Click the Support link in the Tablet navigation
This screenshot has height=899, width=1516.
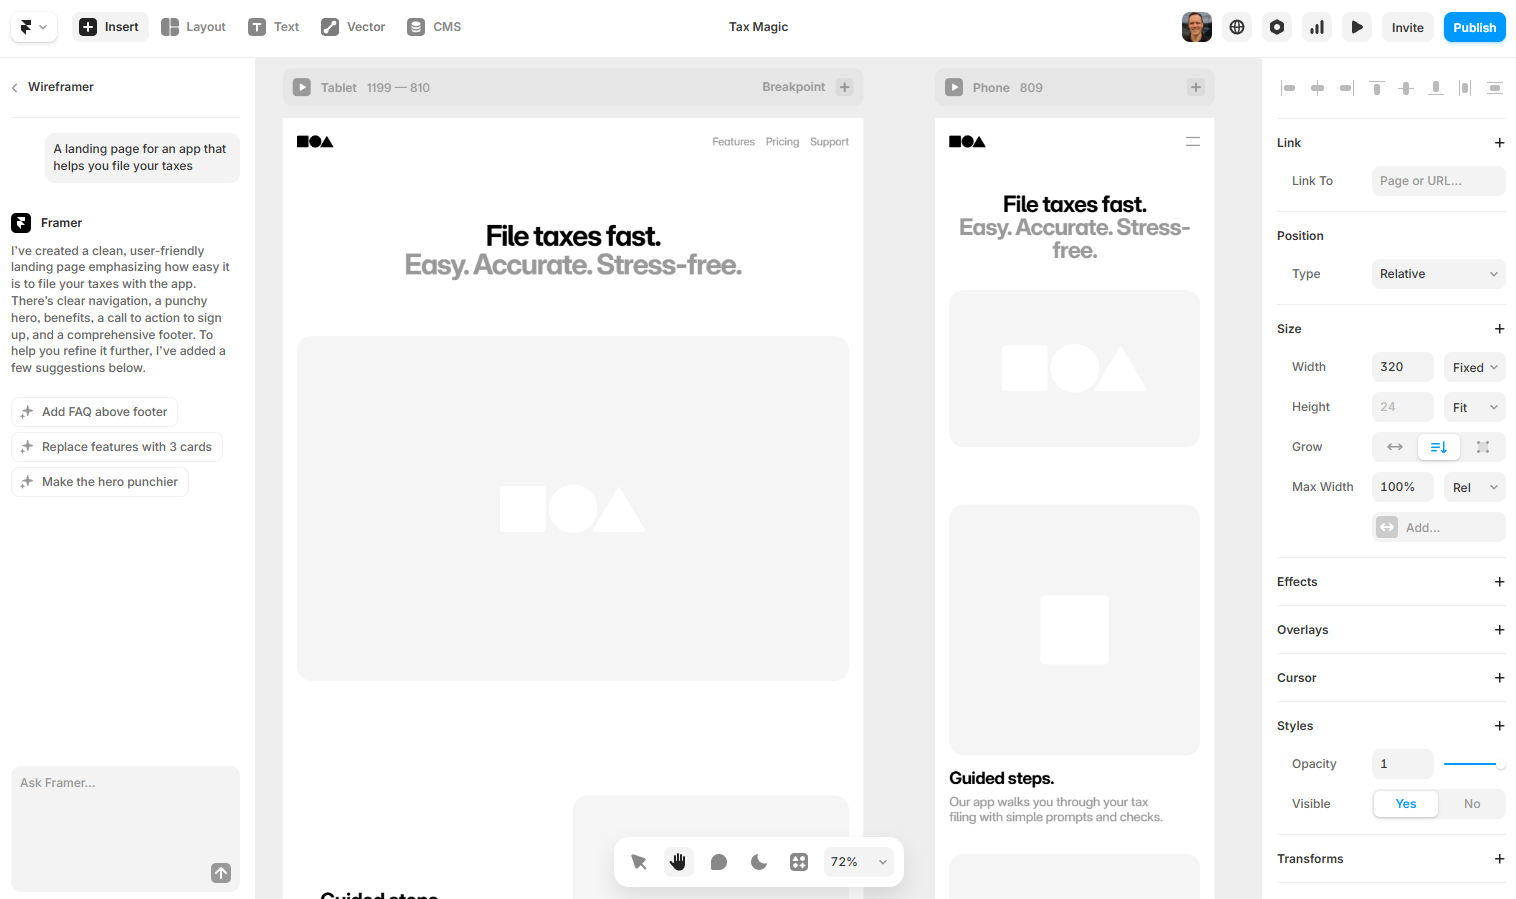pyautogui.click(x=829, y=142)
